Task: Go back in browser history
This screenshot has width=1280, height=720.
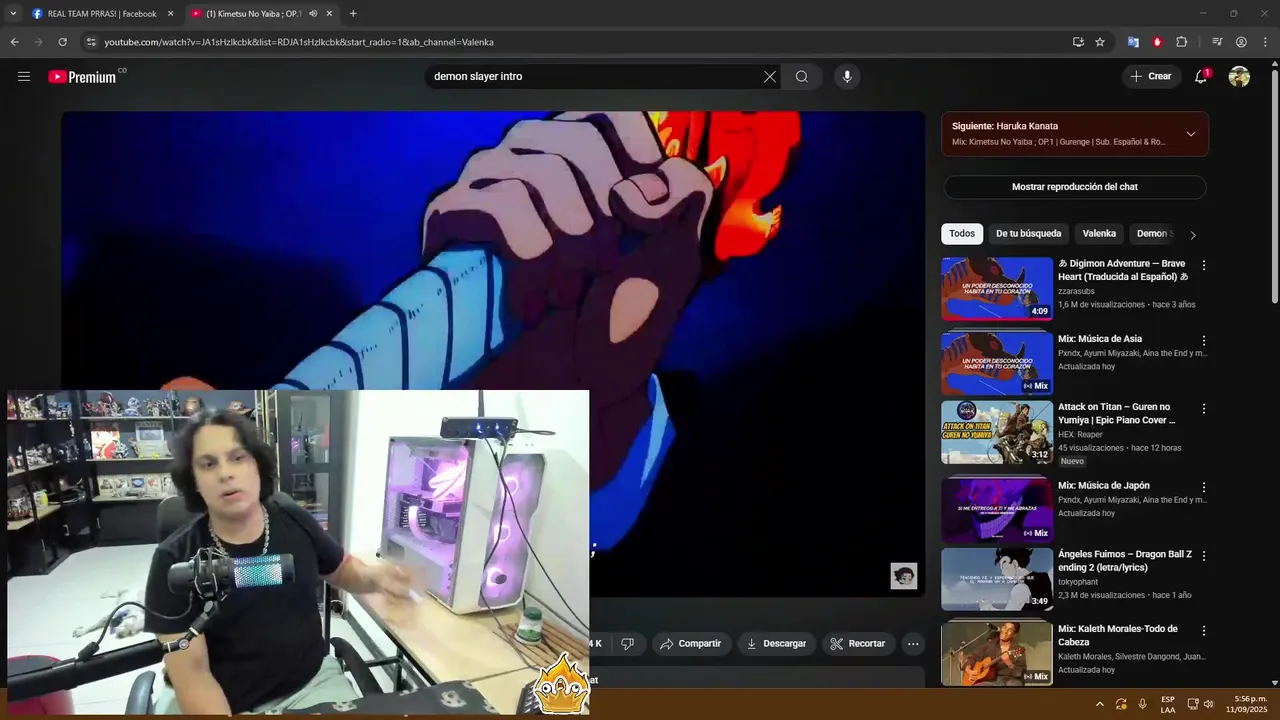Action: point(14,42)
